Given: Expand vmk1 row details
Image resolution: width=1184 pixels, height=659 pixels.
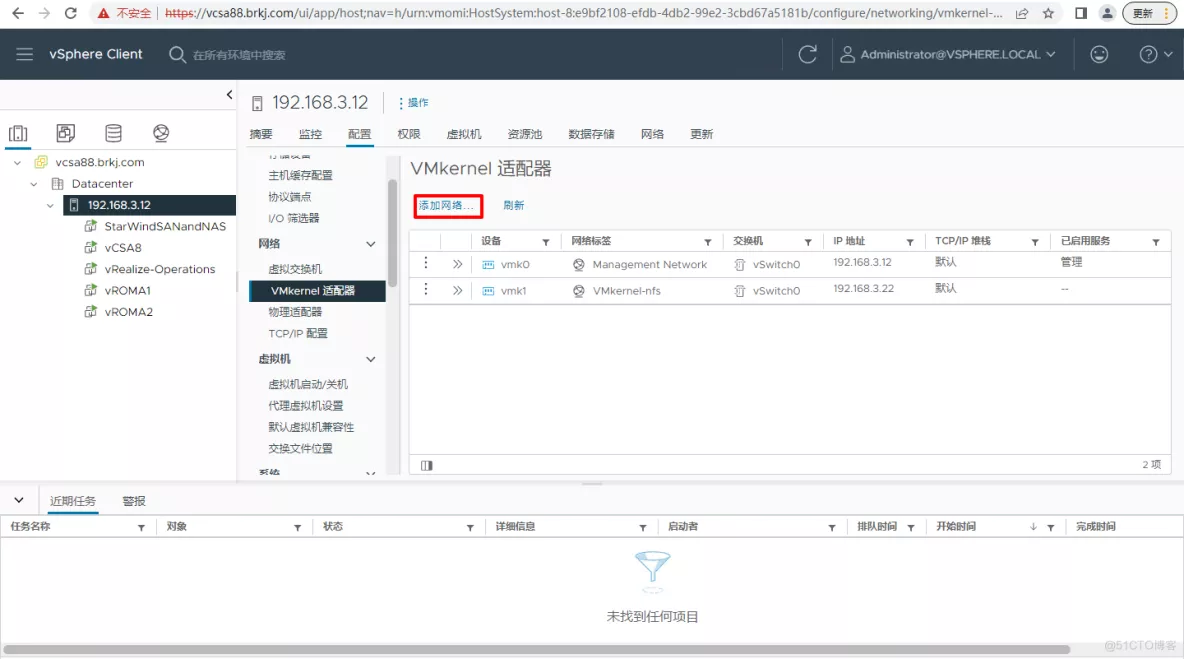Looking at the screenshot, I should click(x=458, y=291).
